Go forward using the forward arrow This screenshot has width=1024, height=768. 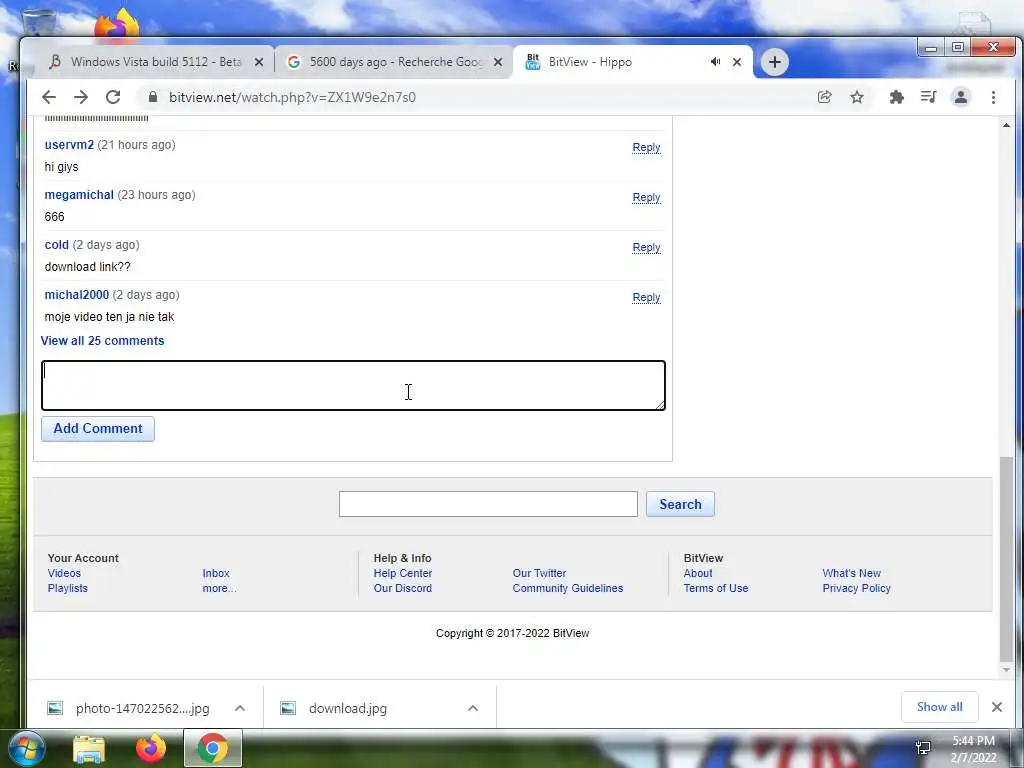[x=81, y=97]
